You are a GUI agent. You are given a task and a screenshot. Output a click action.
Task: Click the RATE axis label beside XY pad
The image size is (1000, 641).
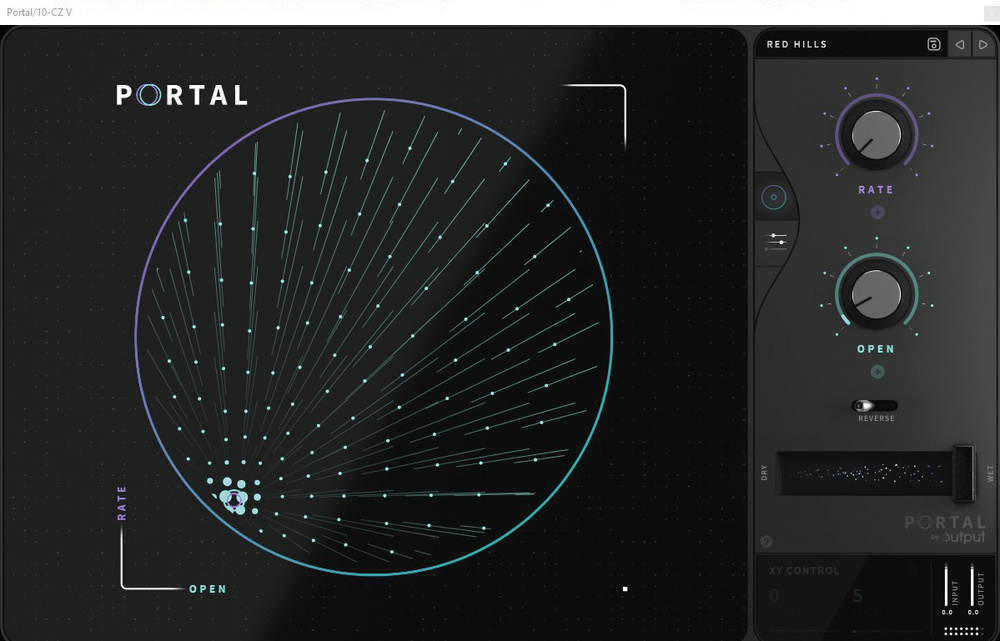(x=122, y=503)
